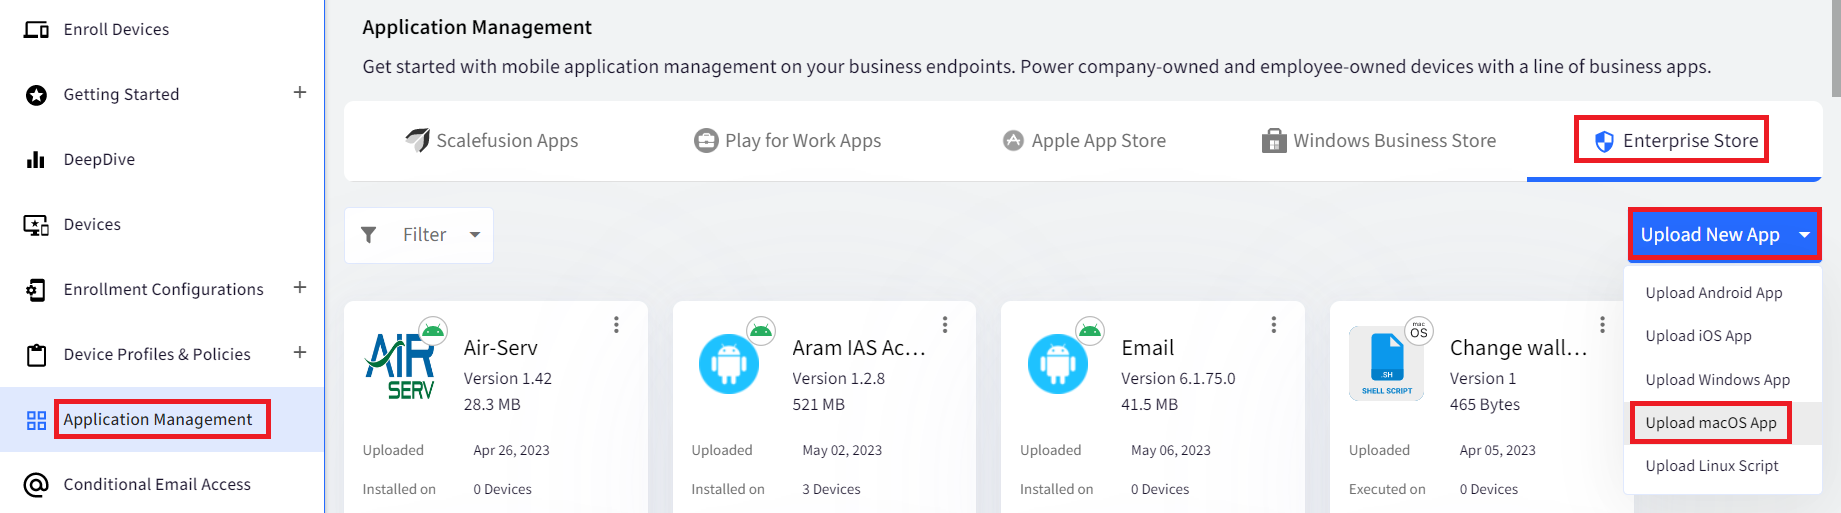Select Upload macOS App from menu
Screen dimensions: 1841x513
point(1711,423)
